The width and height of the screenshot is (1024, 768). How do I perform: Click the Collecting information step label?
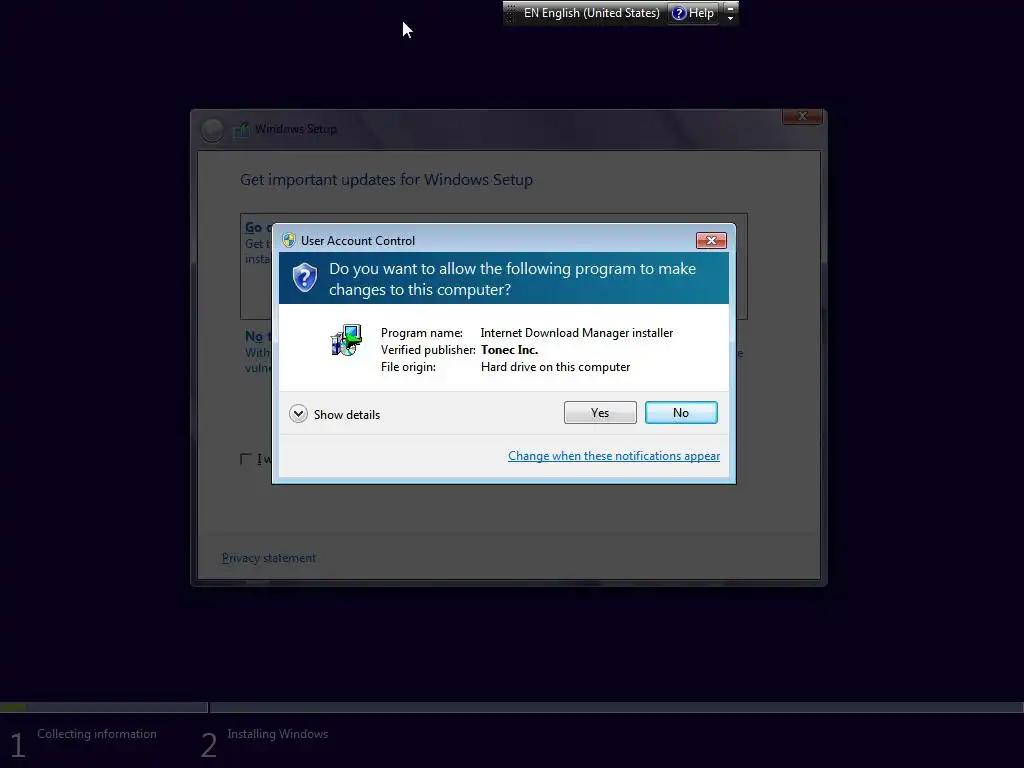pos(97,734)
